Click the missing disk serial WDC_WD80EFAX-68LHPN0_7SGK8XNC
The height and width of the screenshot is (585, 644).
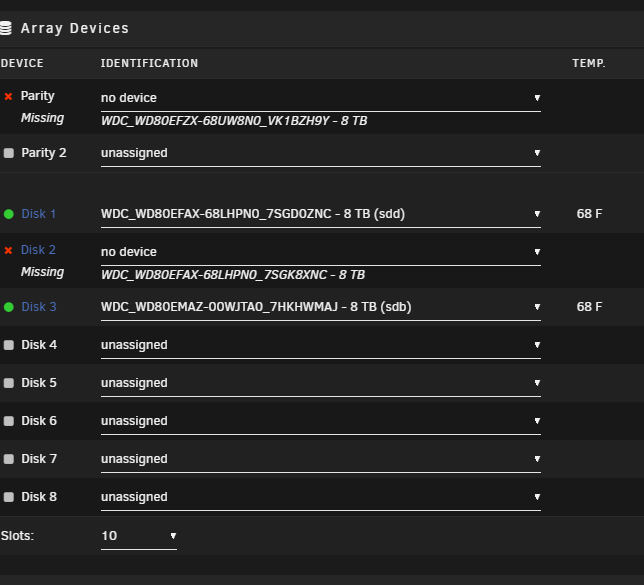[214, 275]
